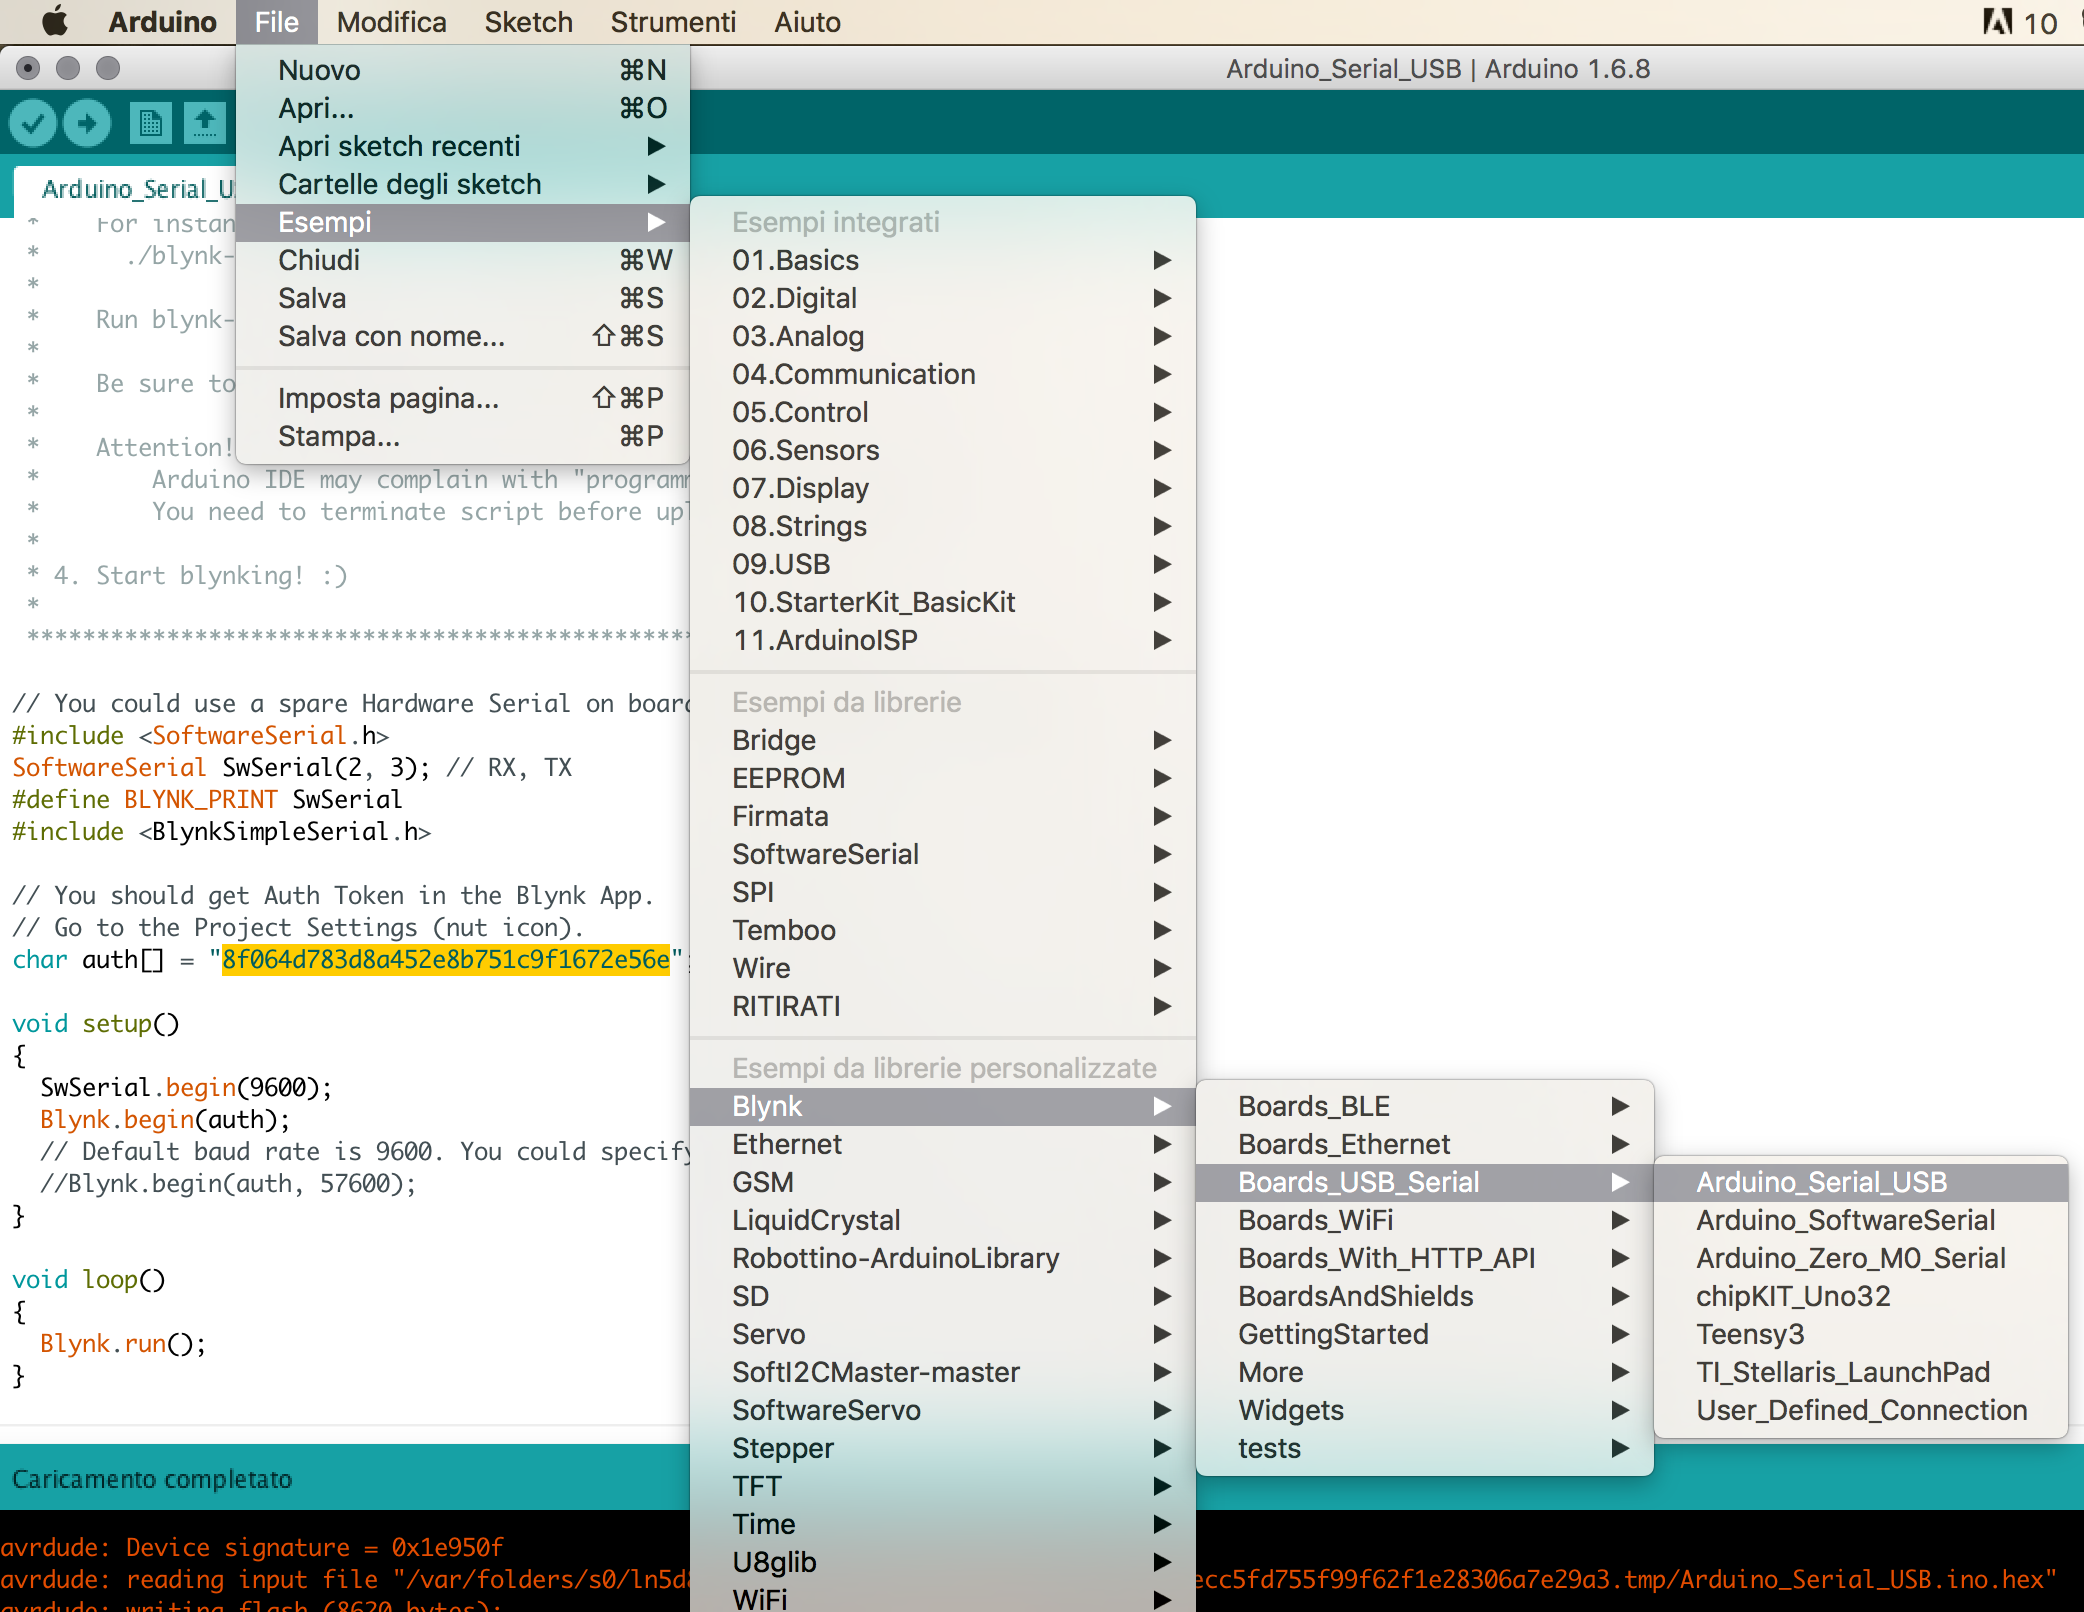Expand the 07.Display examples submenu
This screenshot has width=2084, height=1612.
pos(943,488)
